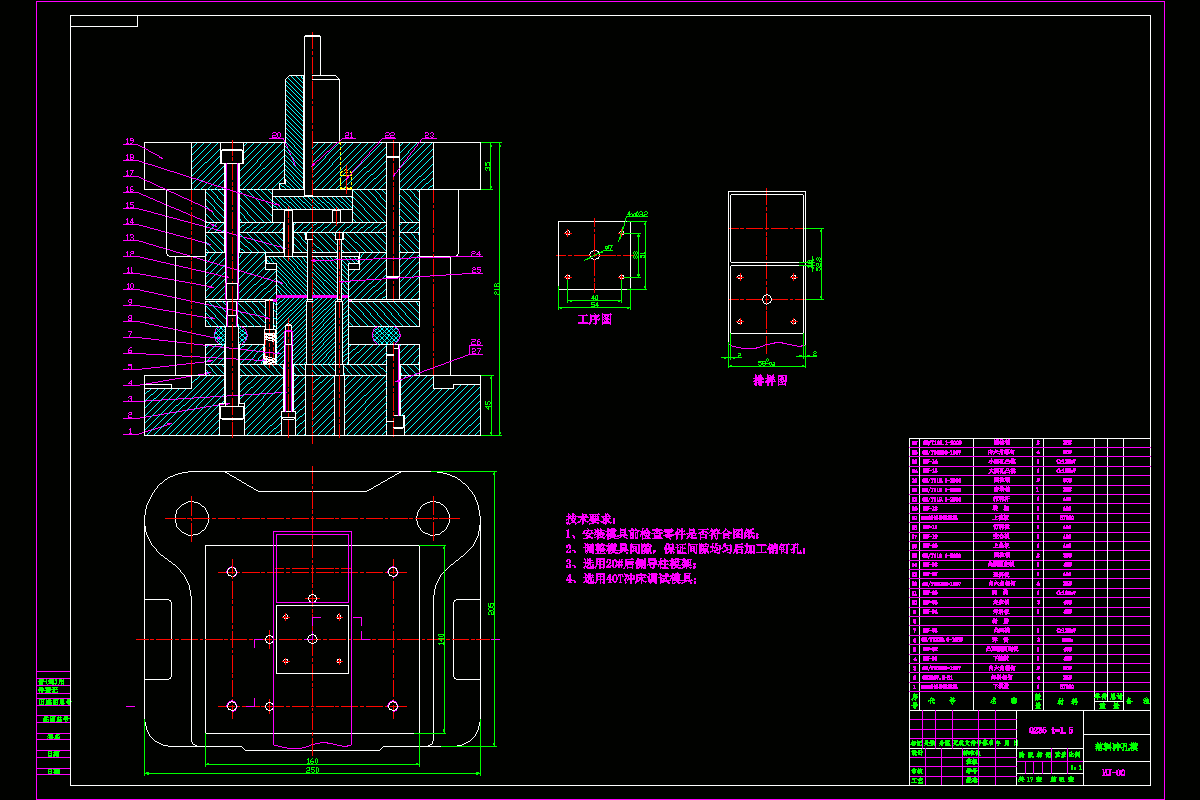Select the '205' height dimension in plan view
Screen dimensions: 1200x800
click(491, 609)
